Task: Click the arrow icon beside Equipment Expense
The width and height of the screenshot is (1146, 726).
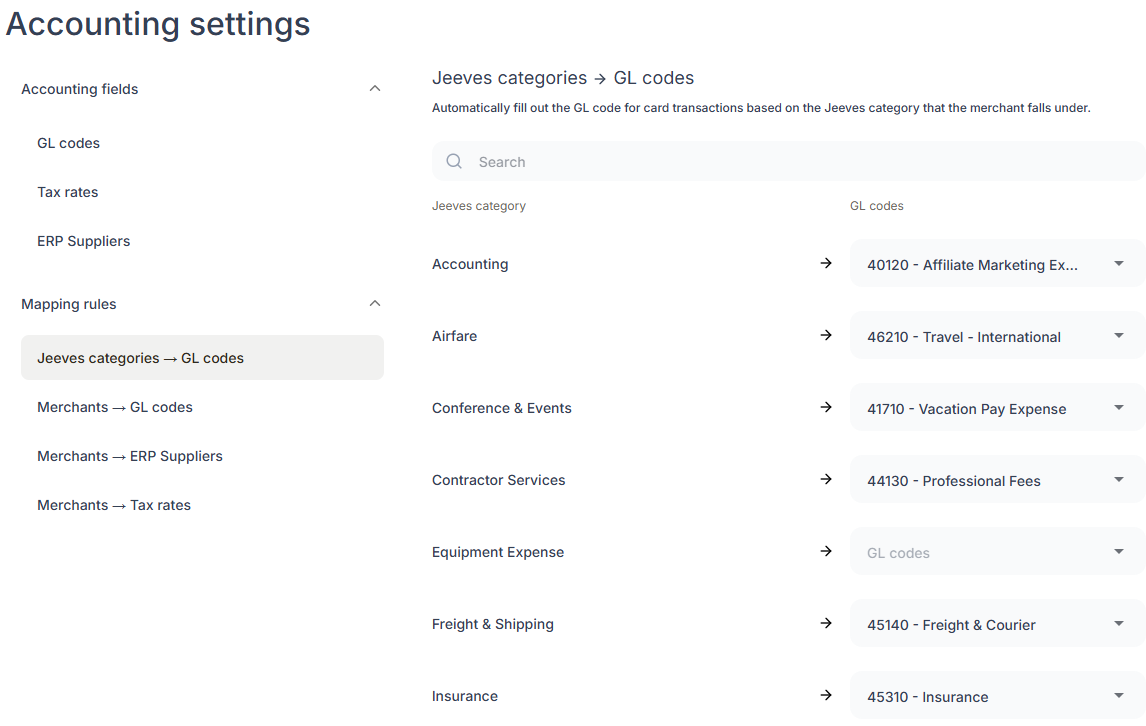Action: [x=826, y=552]
